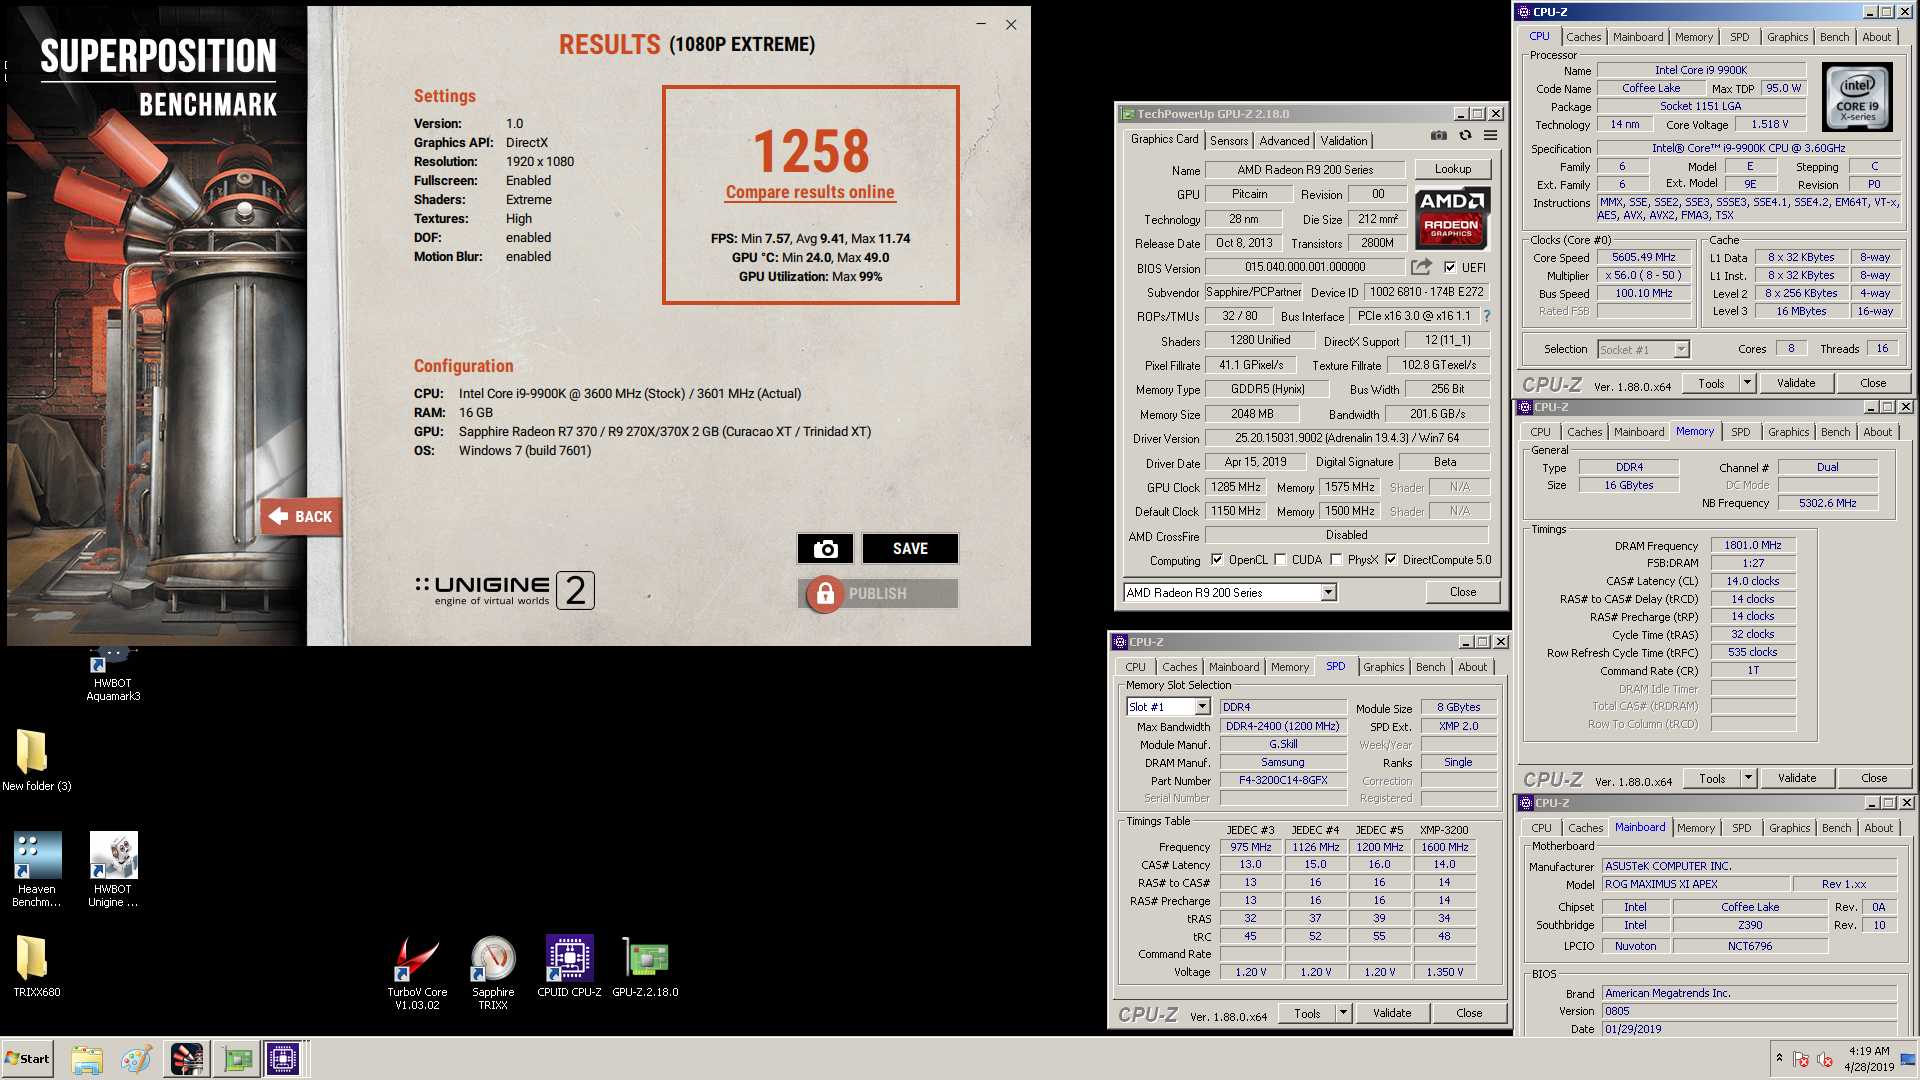
Task: Switch to CPU-Z in the taskbar
Action: [283, 1059]
